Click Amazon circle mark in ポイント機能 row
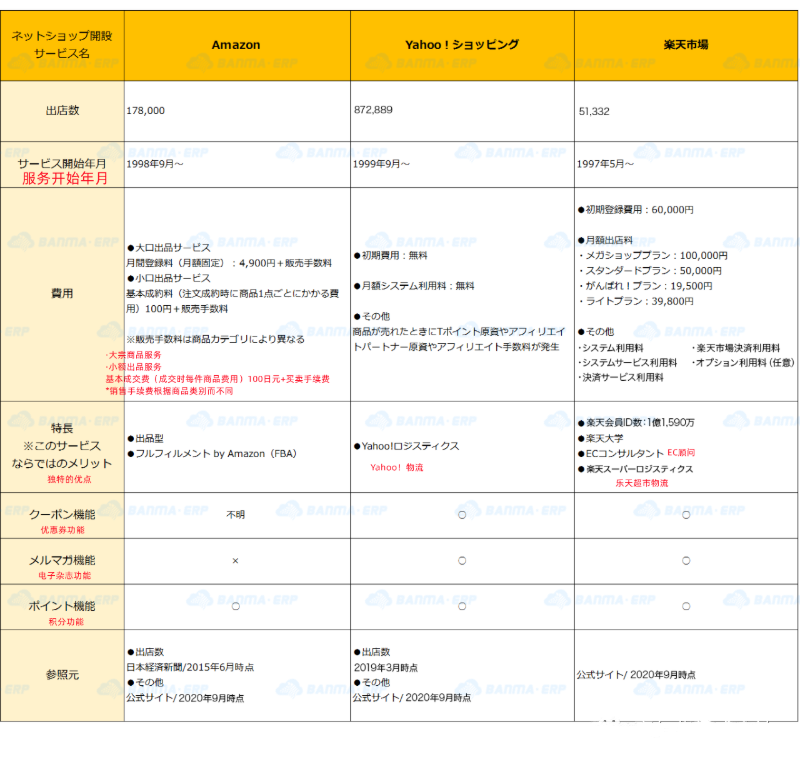This screenshot has width=800, height=766. point(236,606)
